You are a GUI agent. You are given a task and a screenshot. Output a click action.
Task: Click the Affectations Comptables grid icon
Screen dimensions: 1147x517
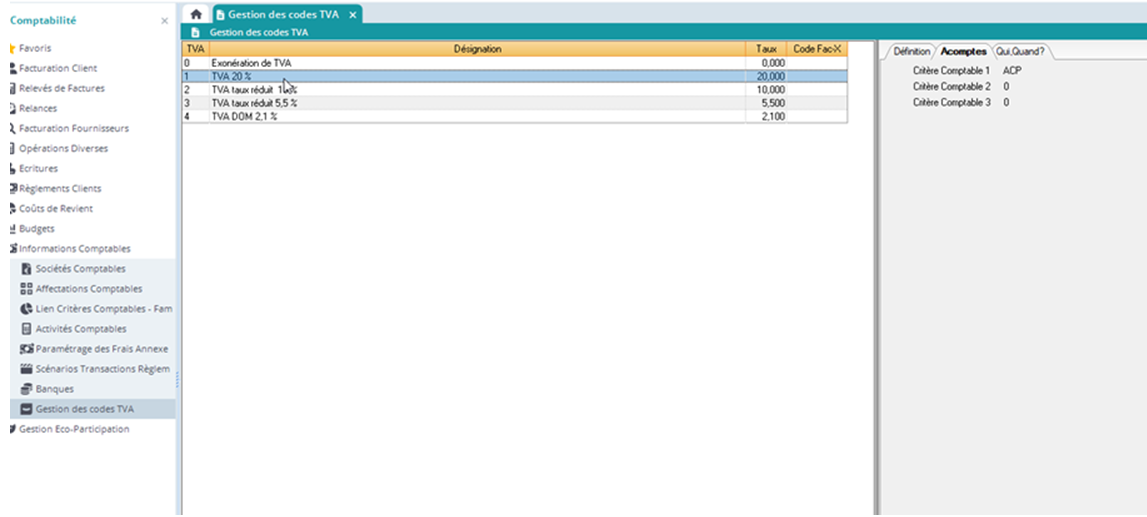click(x=27, y=289)
